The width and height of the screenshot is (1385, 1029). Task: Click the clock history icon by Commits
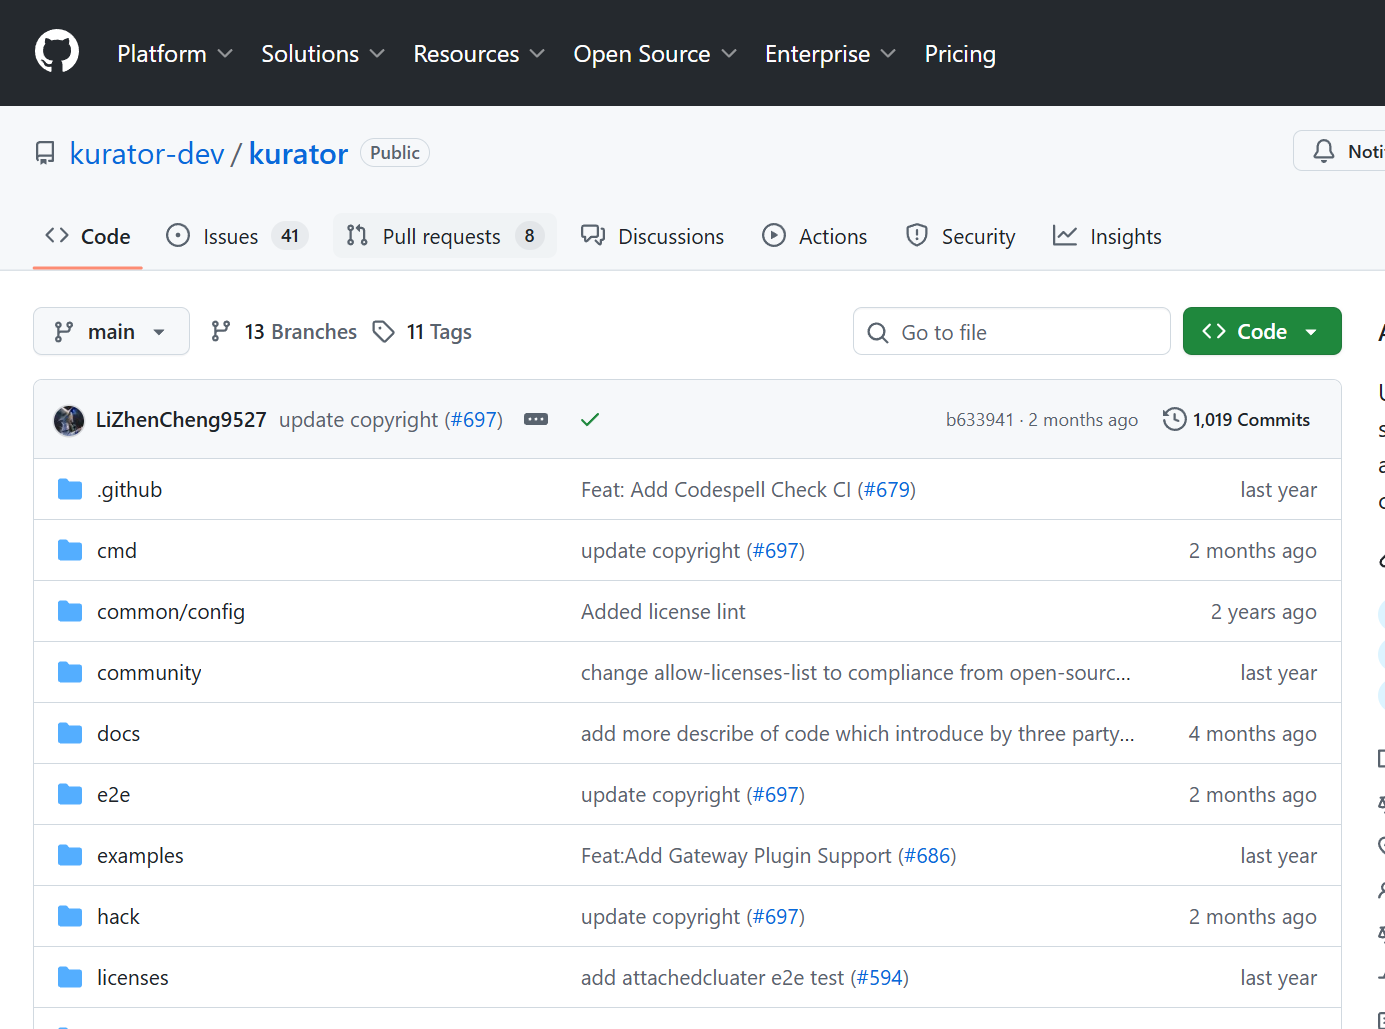(x=1174, y=419)
